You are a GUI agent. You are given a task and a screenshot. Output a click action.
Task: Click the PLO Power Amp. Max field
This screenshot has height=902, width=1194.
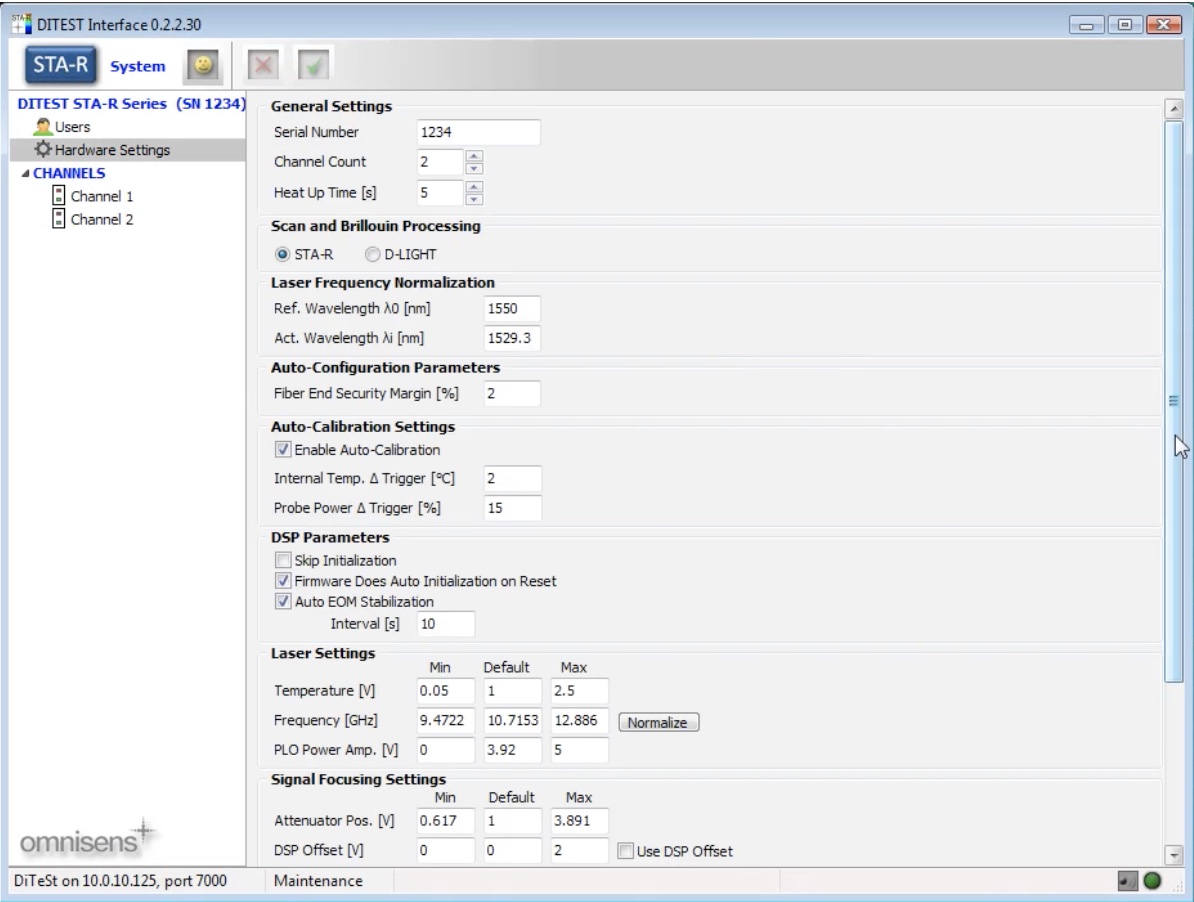click(579, 750)
